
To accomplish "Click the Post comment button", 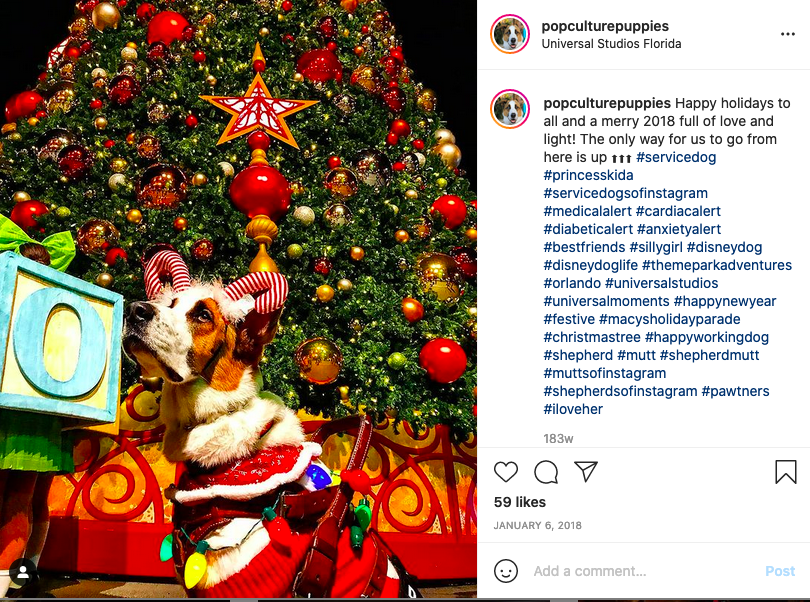I will [x=780, y=571].
